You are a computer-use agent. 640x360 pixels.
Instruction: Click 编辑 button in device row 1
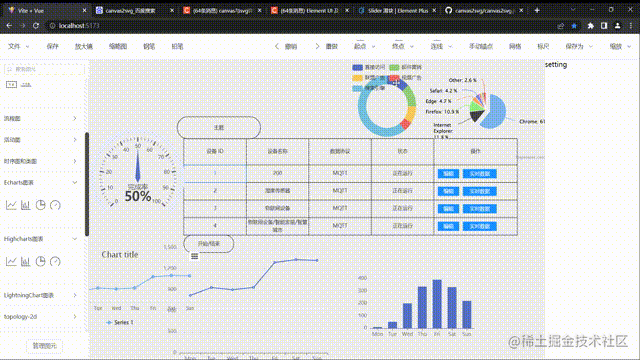[x=448, y=173]
